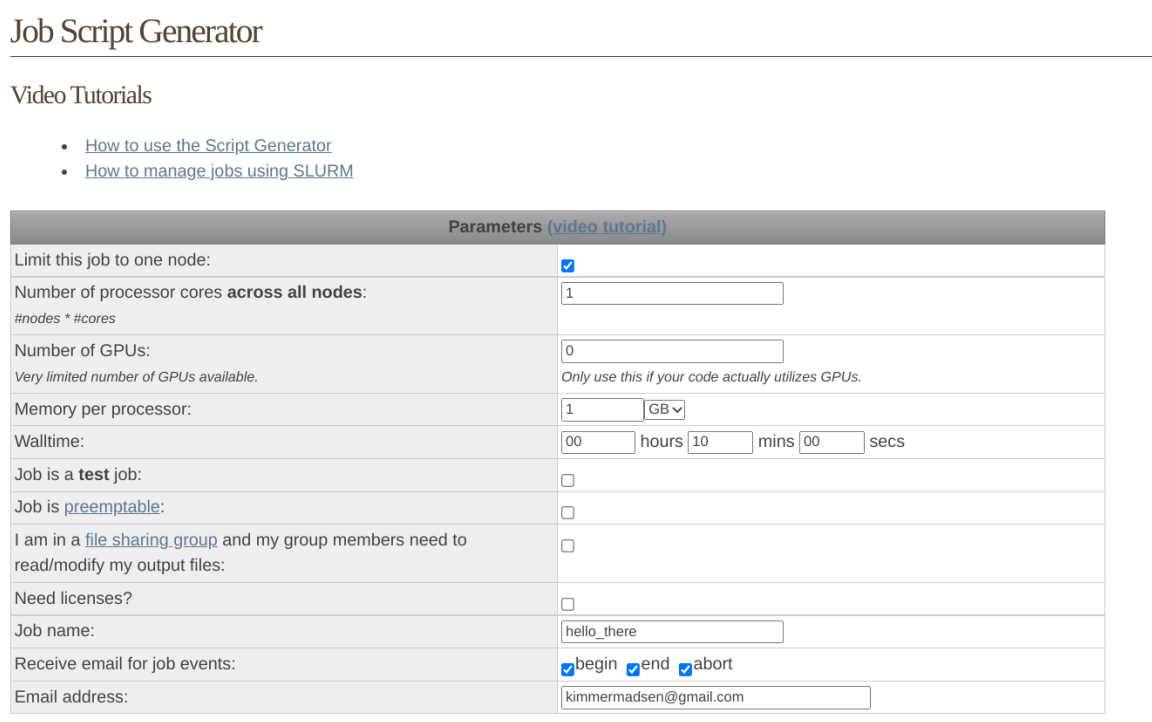The height and width of the screenshot is (722, 1152).
Task: Enable the 'Job is a test job' checkbox
Action: [x=568, y=480]
